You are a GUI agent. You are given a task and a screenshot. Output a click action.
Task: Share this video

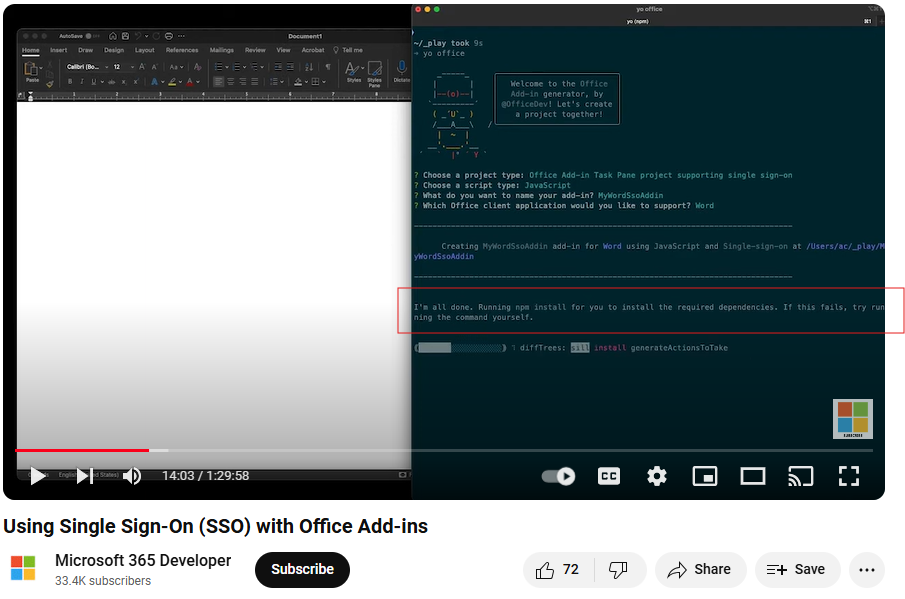[700, 570]
